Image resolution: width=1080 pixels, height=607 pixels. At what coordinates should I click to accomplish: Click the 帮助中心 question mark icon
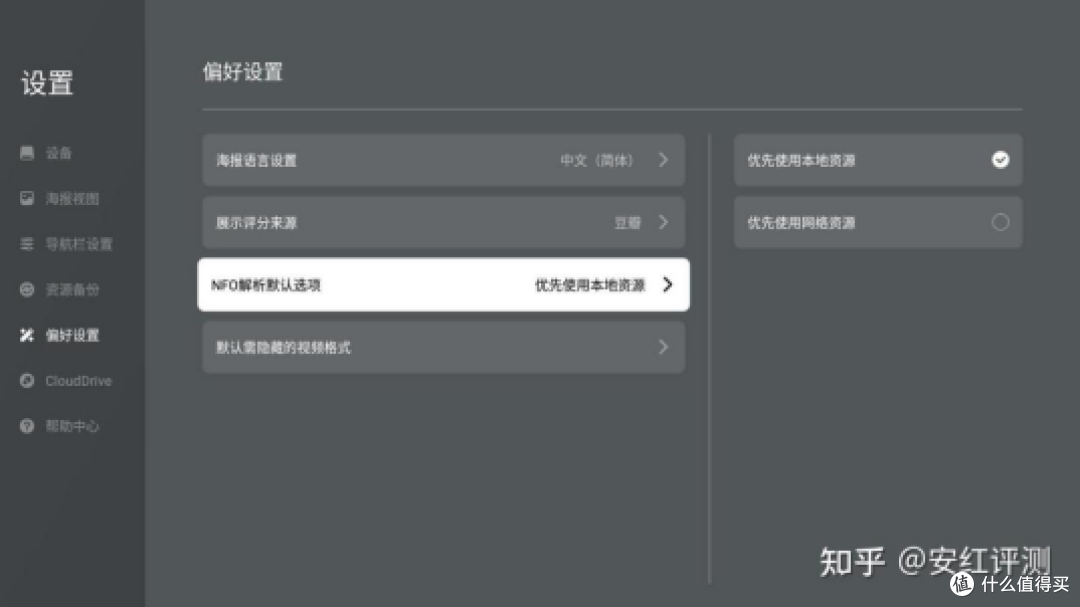pyautogui.click(x=27, y=426)
